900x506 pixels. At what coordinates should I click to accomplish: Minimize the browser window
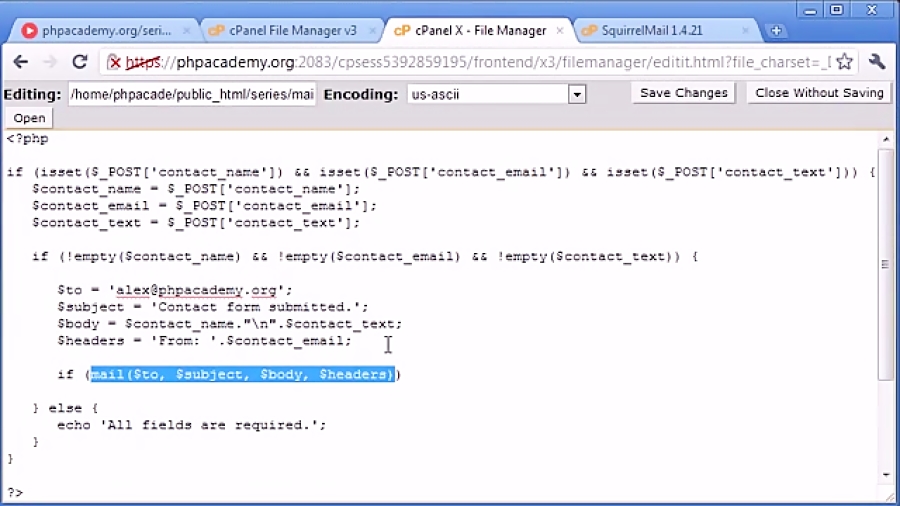(x=810, y=10)
